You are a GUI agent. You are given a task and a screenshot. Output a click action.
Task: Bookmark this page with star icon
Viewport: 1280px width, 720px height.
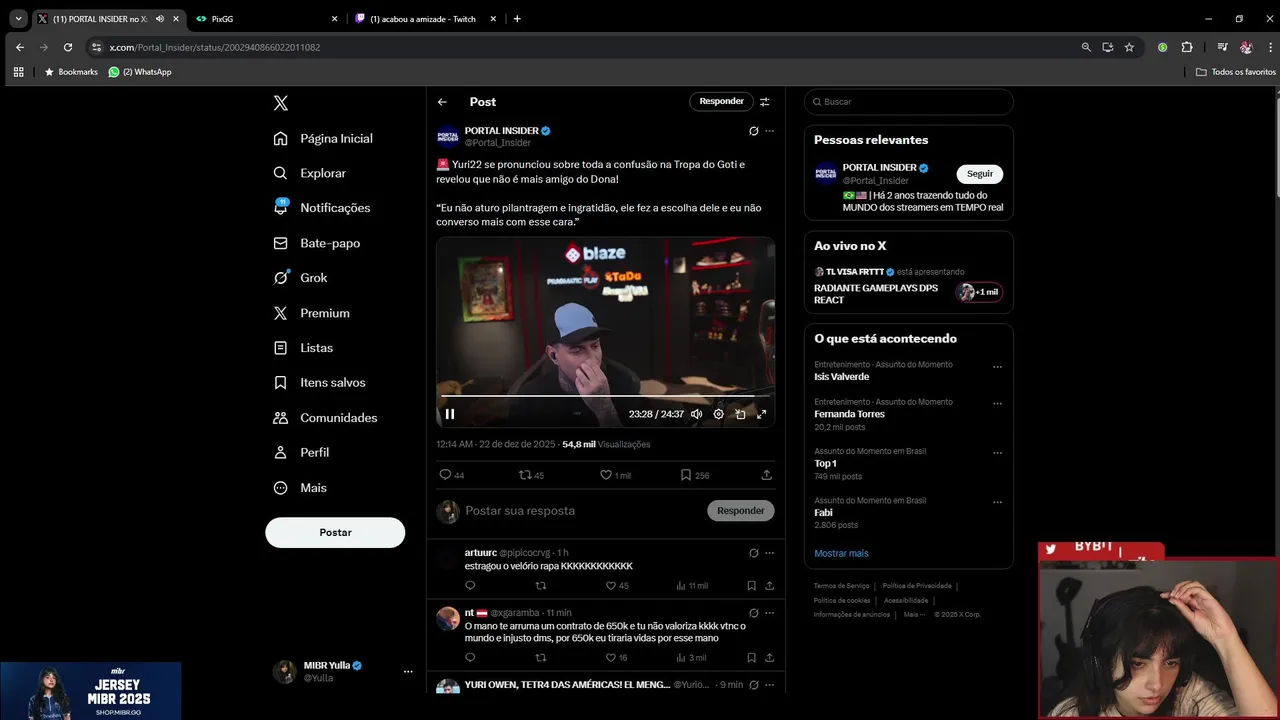pyautogui.click(x=1129, y=47)
